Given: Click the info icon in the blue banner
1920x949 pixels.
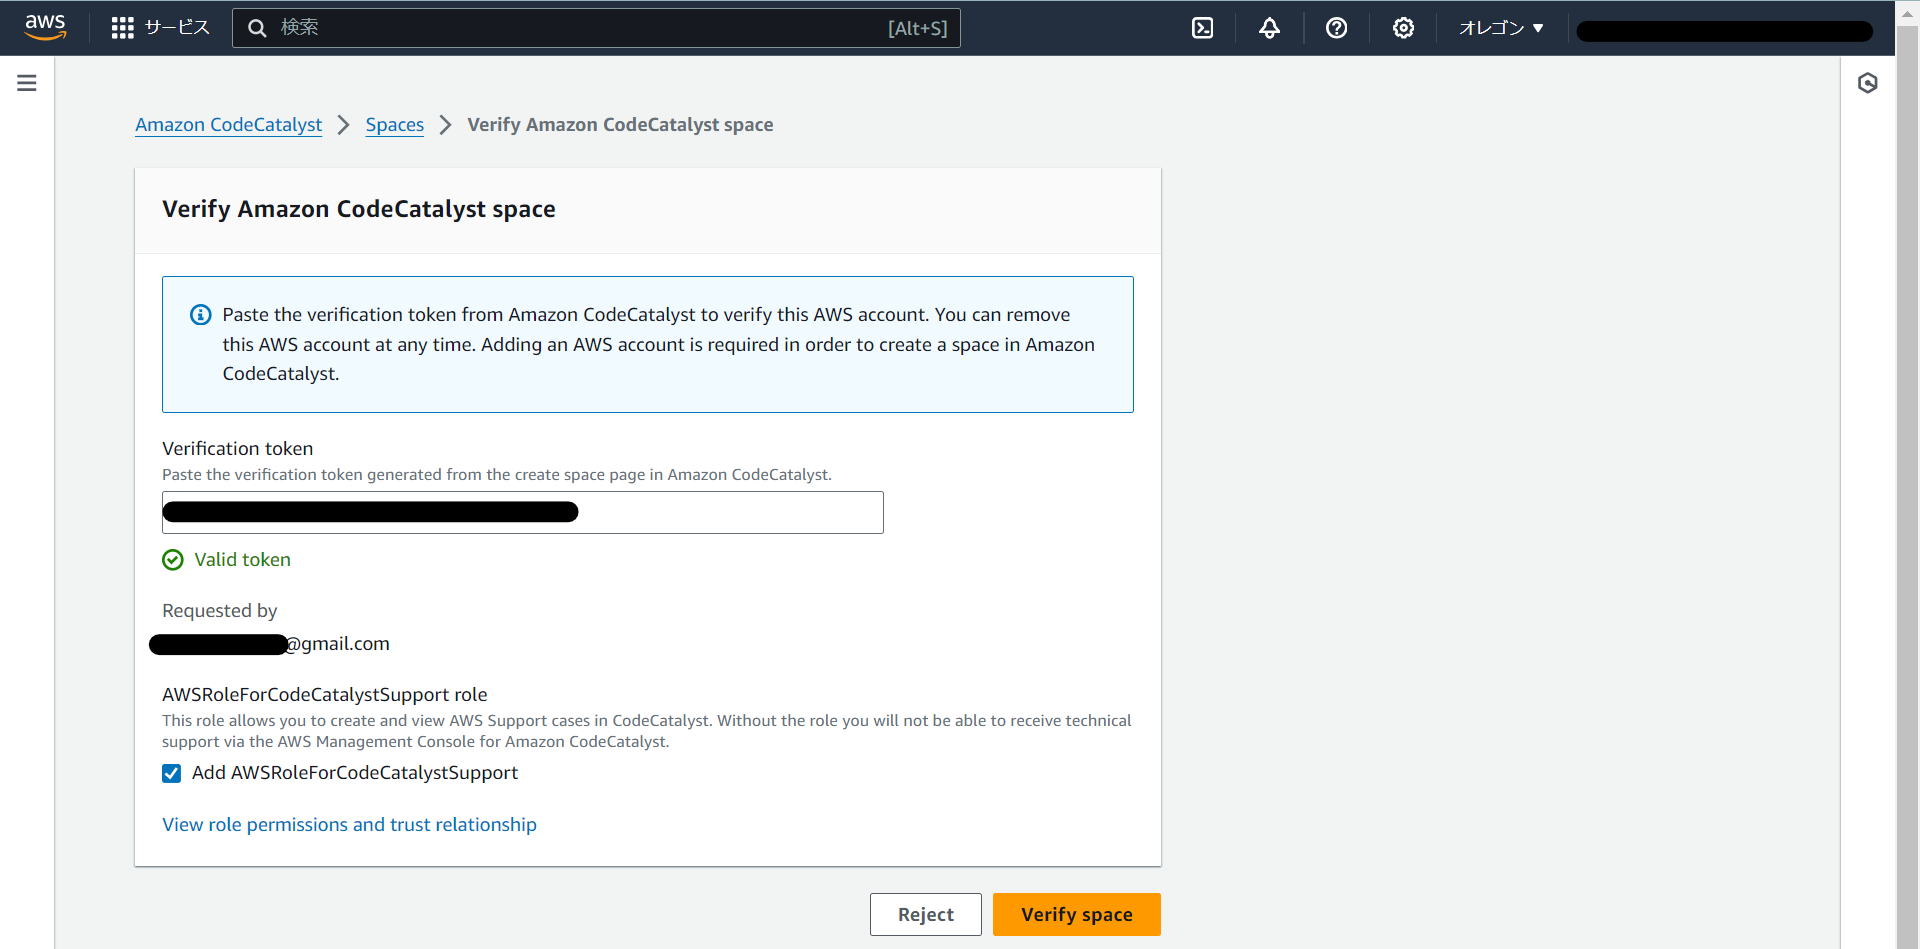Looking at the screenshot, I should coord(200,314).
